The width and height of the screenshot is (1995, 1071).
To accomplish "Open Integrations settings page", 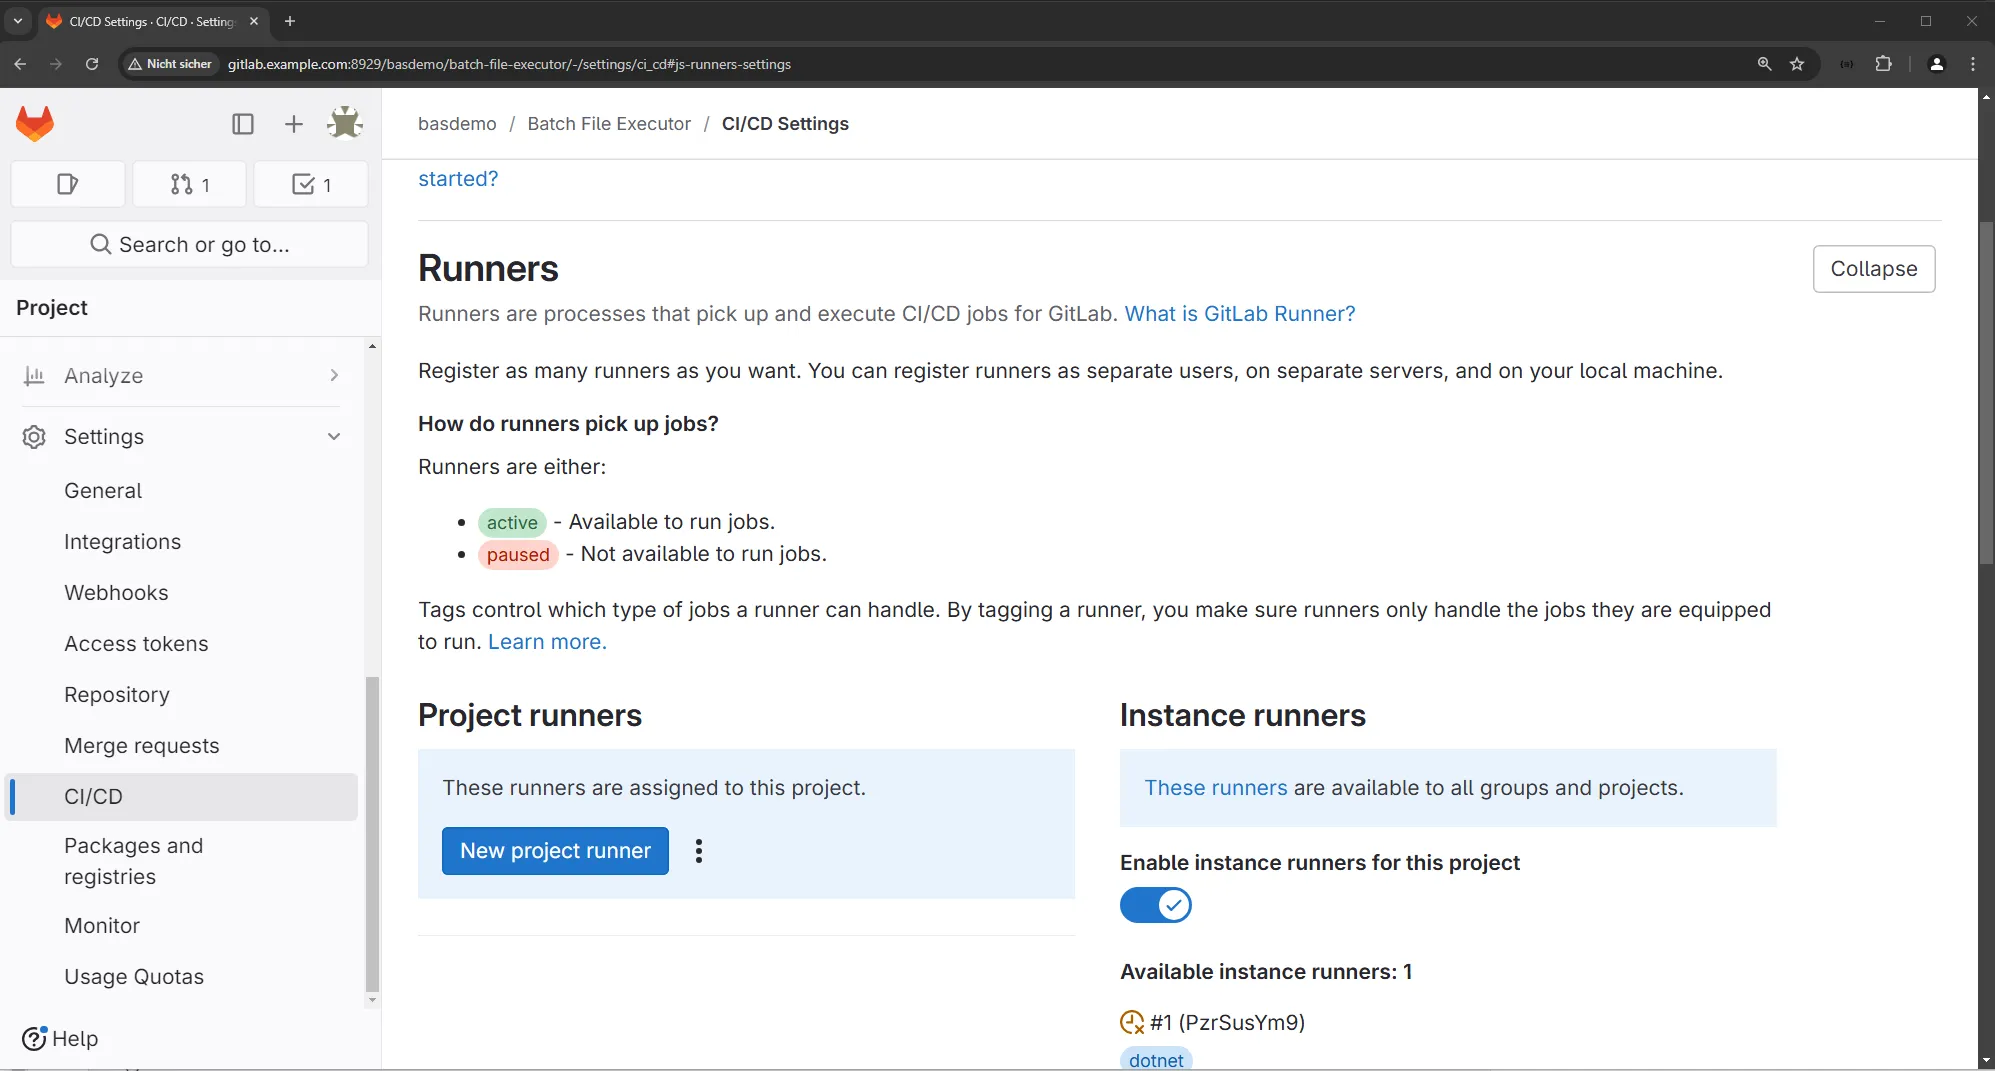I will [x=122, y=542].
